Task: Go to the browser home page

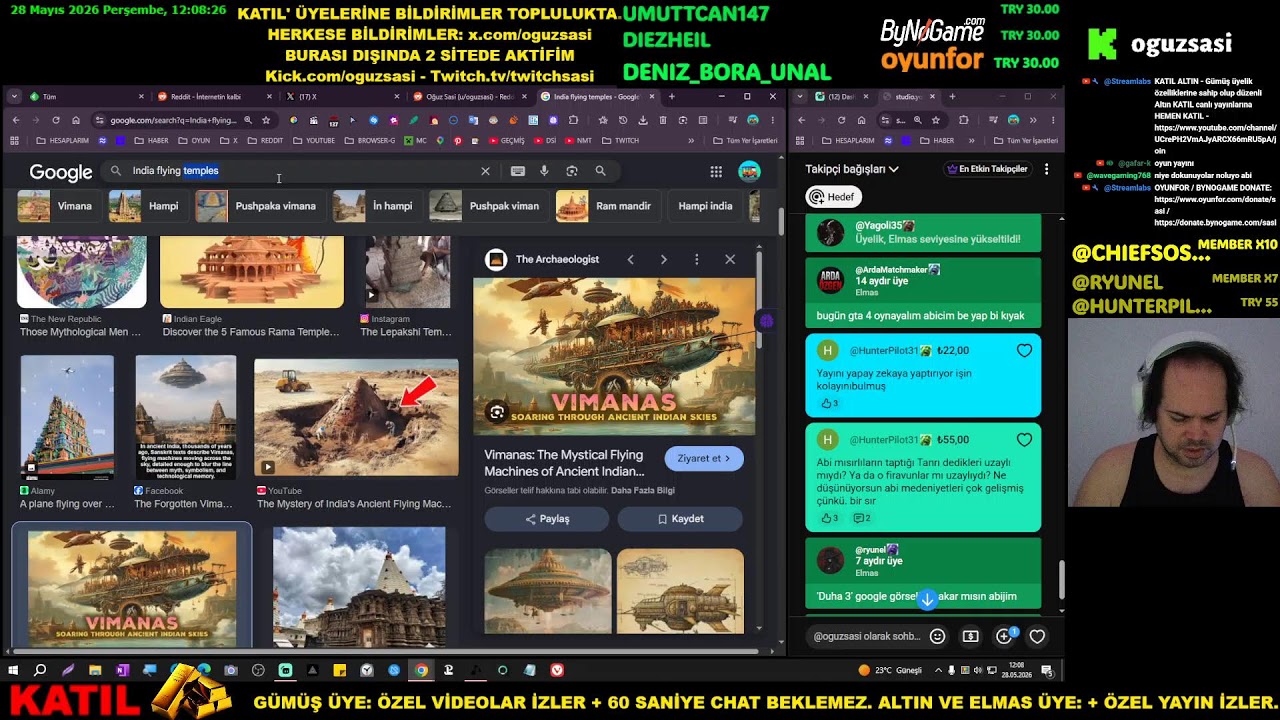Action: point(75,120)
